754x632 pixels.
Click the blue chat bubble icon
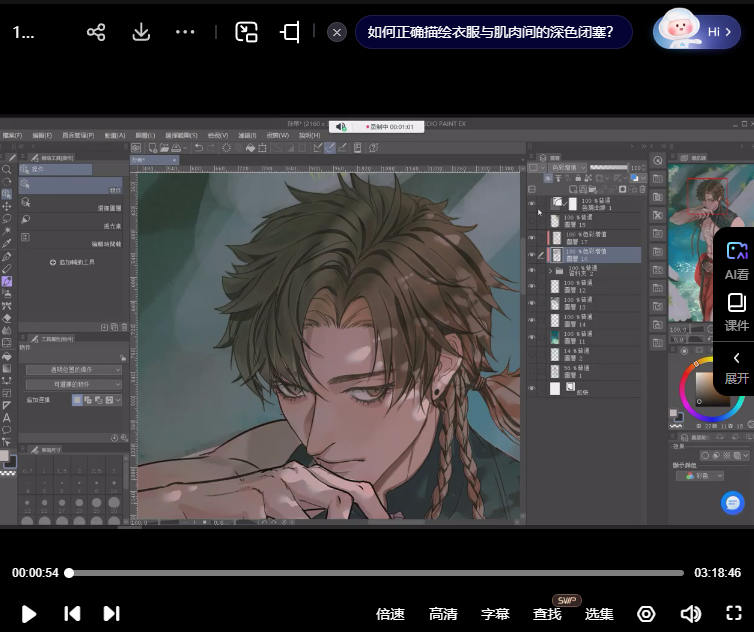click(733, 502)
